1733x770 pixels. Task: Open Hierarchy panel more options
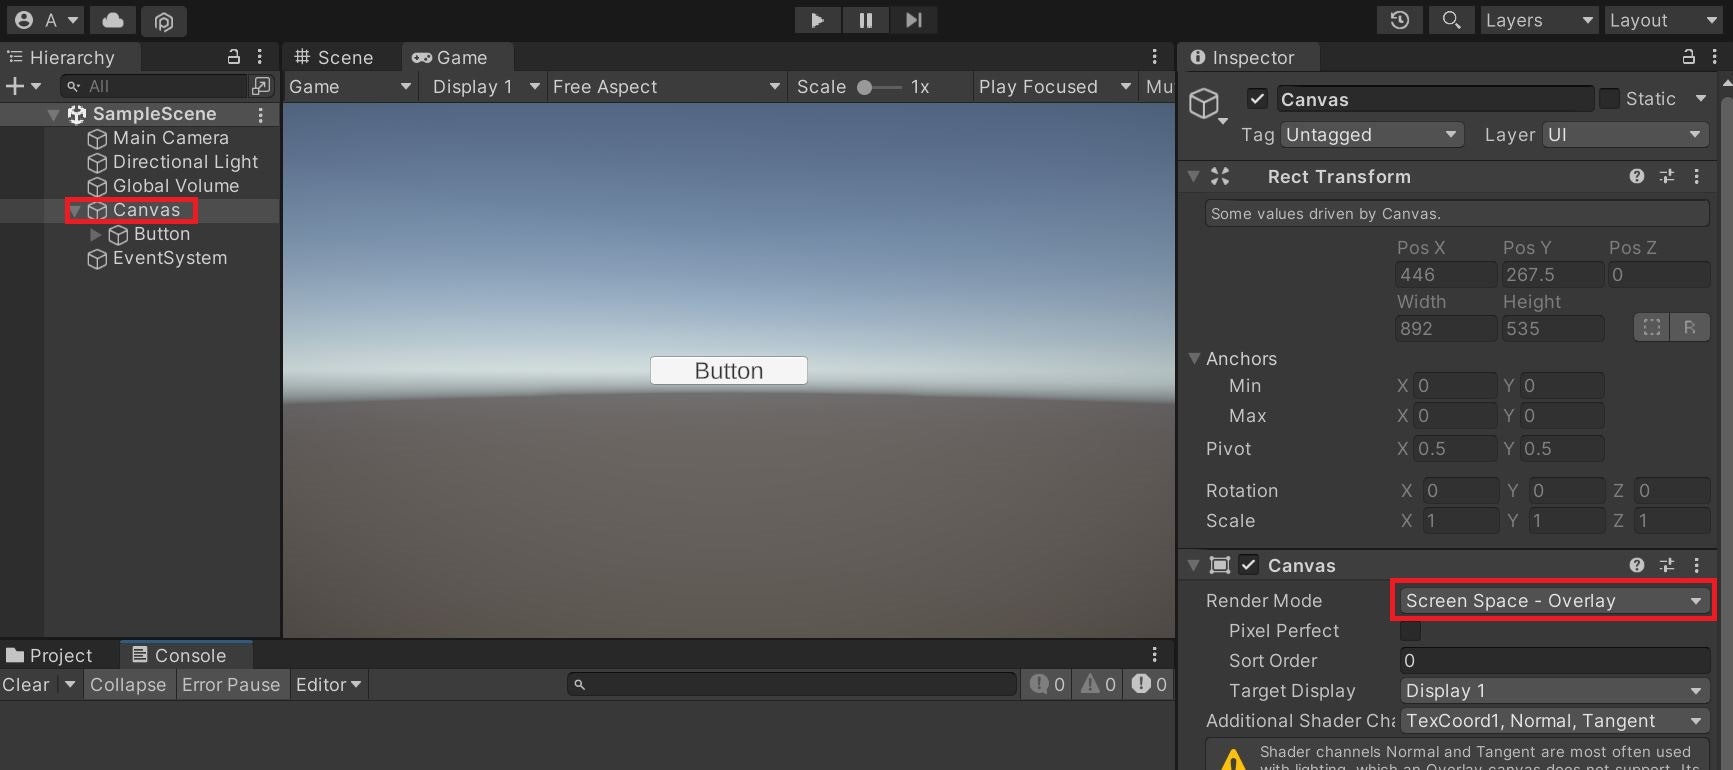coord(260,57)
